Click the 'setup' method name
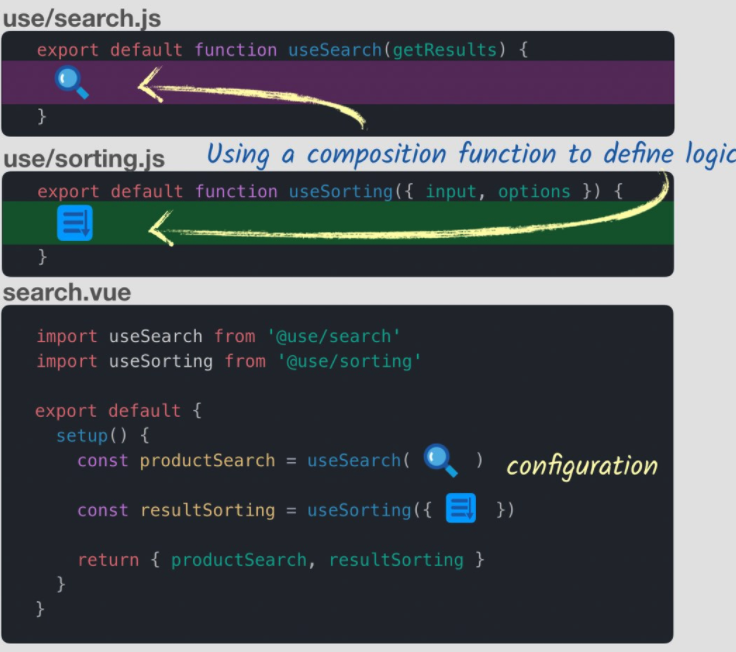Image resolution: width=736 pixels, height=652 pixels. (x=82, y=436)
